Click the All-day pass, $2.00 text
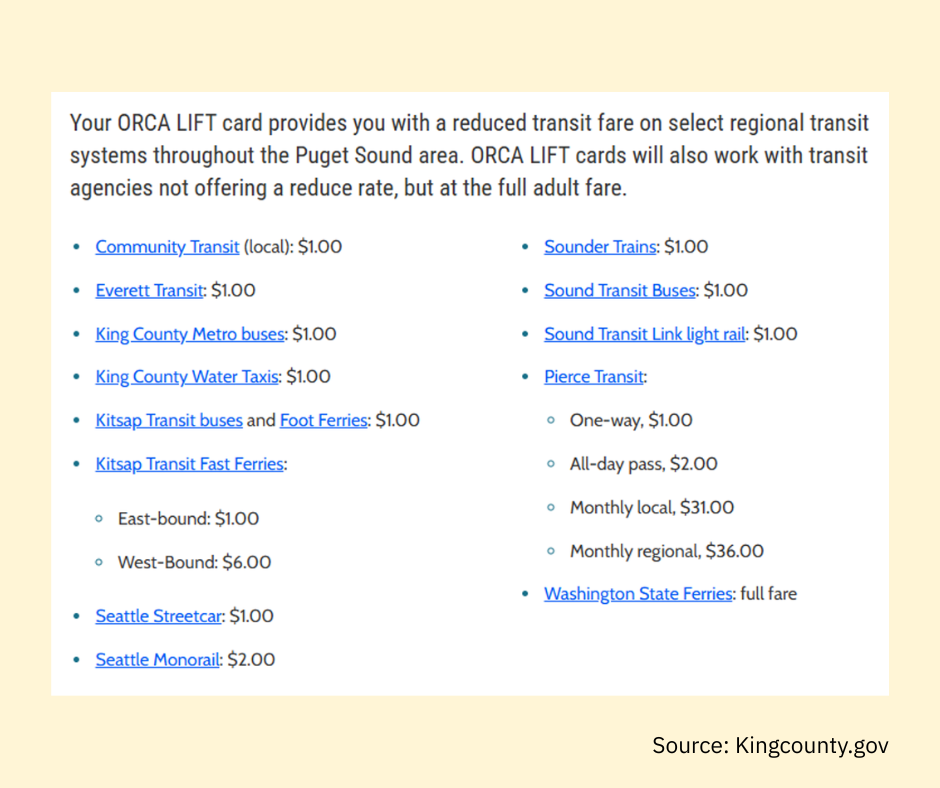Image resolution: width=940 pixels, height=788 pixels. tap(643, 464)
